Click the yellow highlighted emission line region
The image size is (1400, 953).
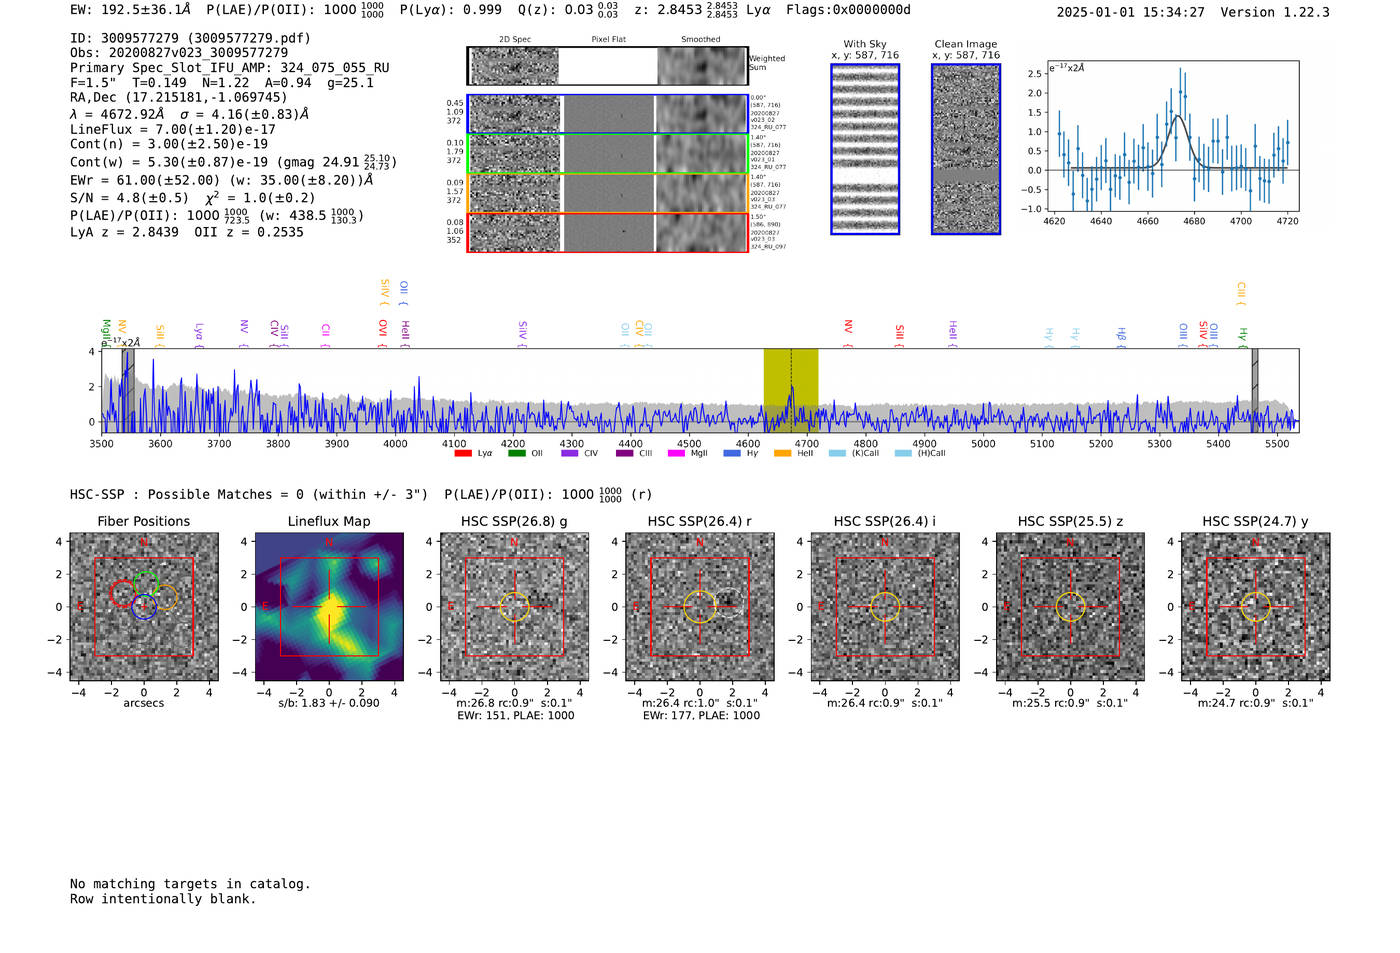791,390
